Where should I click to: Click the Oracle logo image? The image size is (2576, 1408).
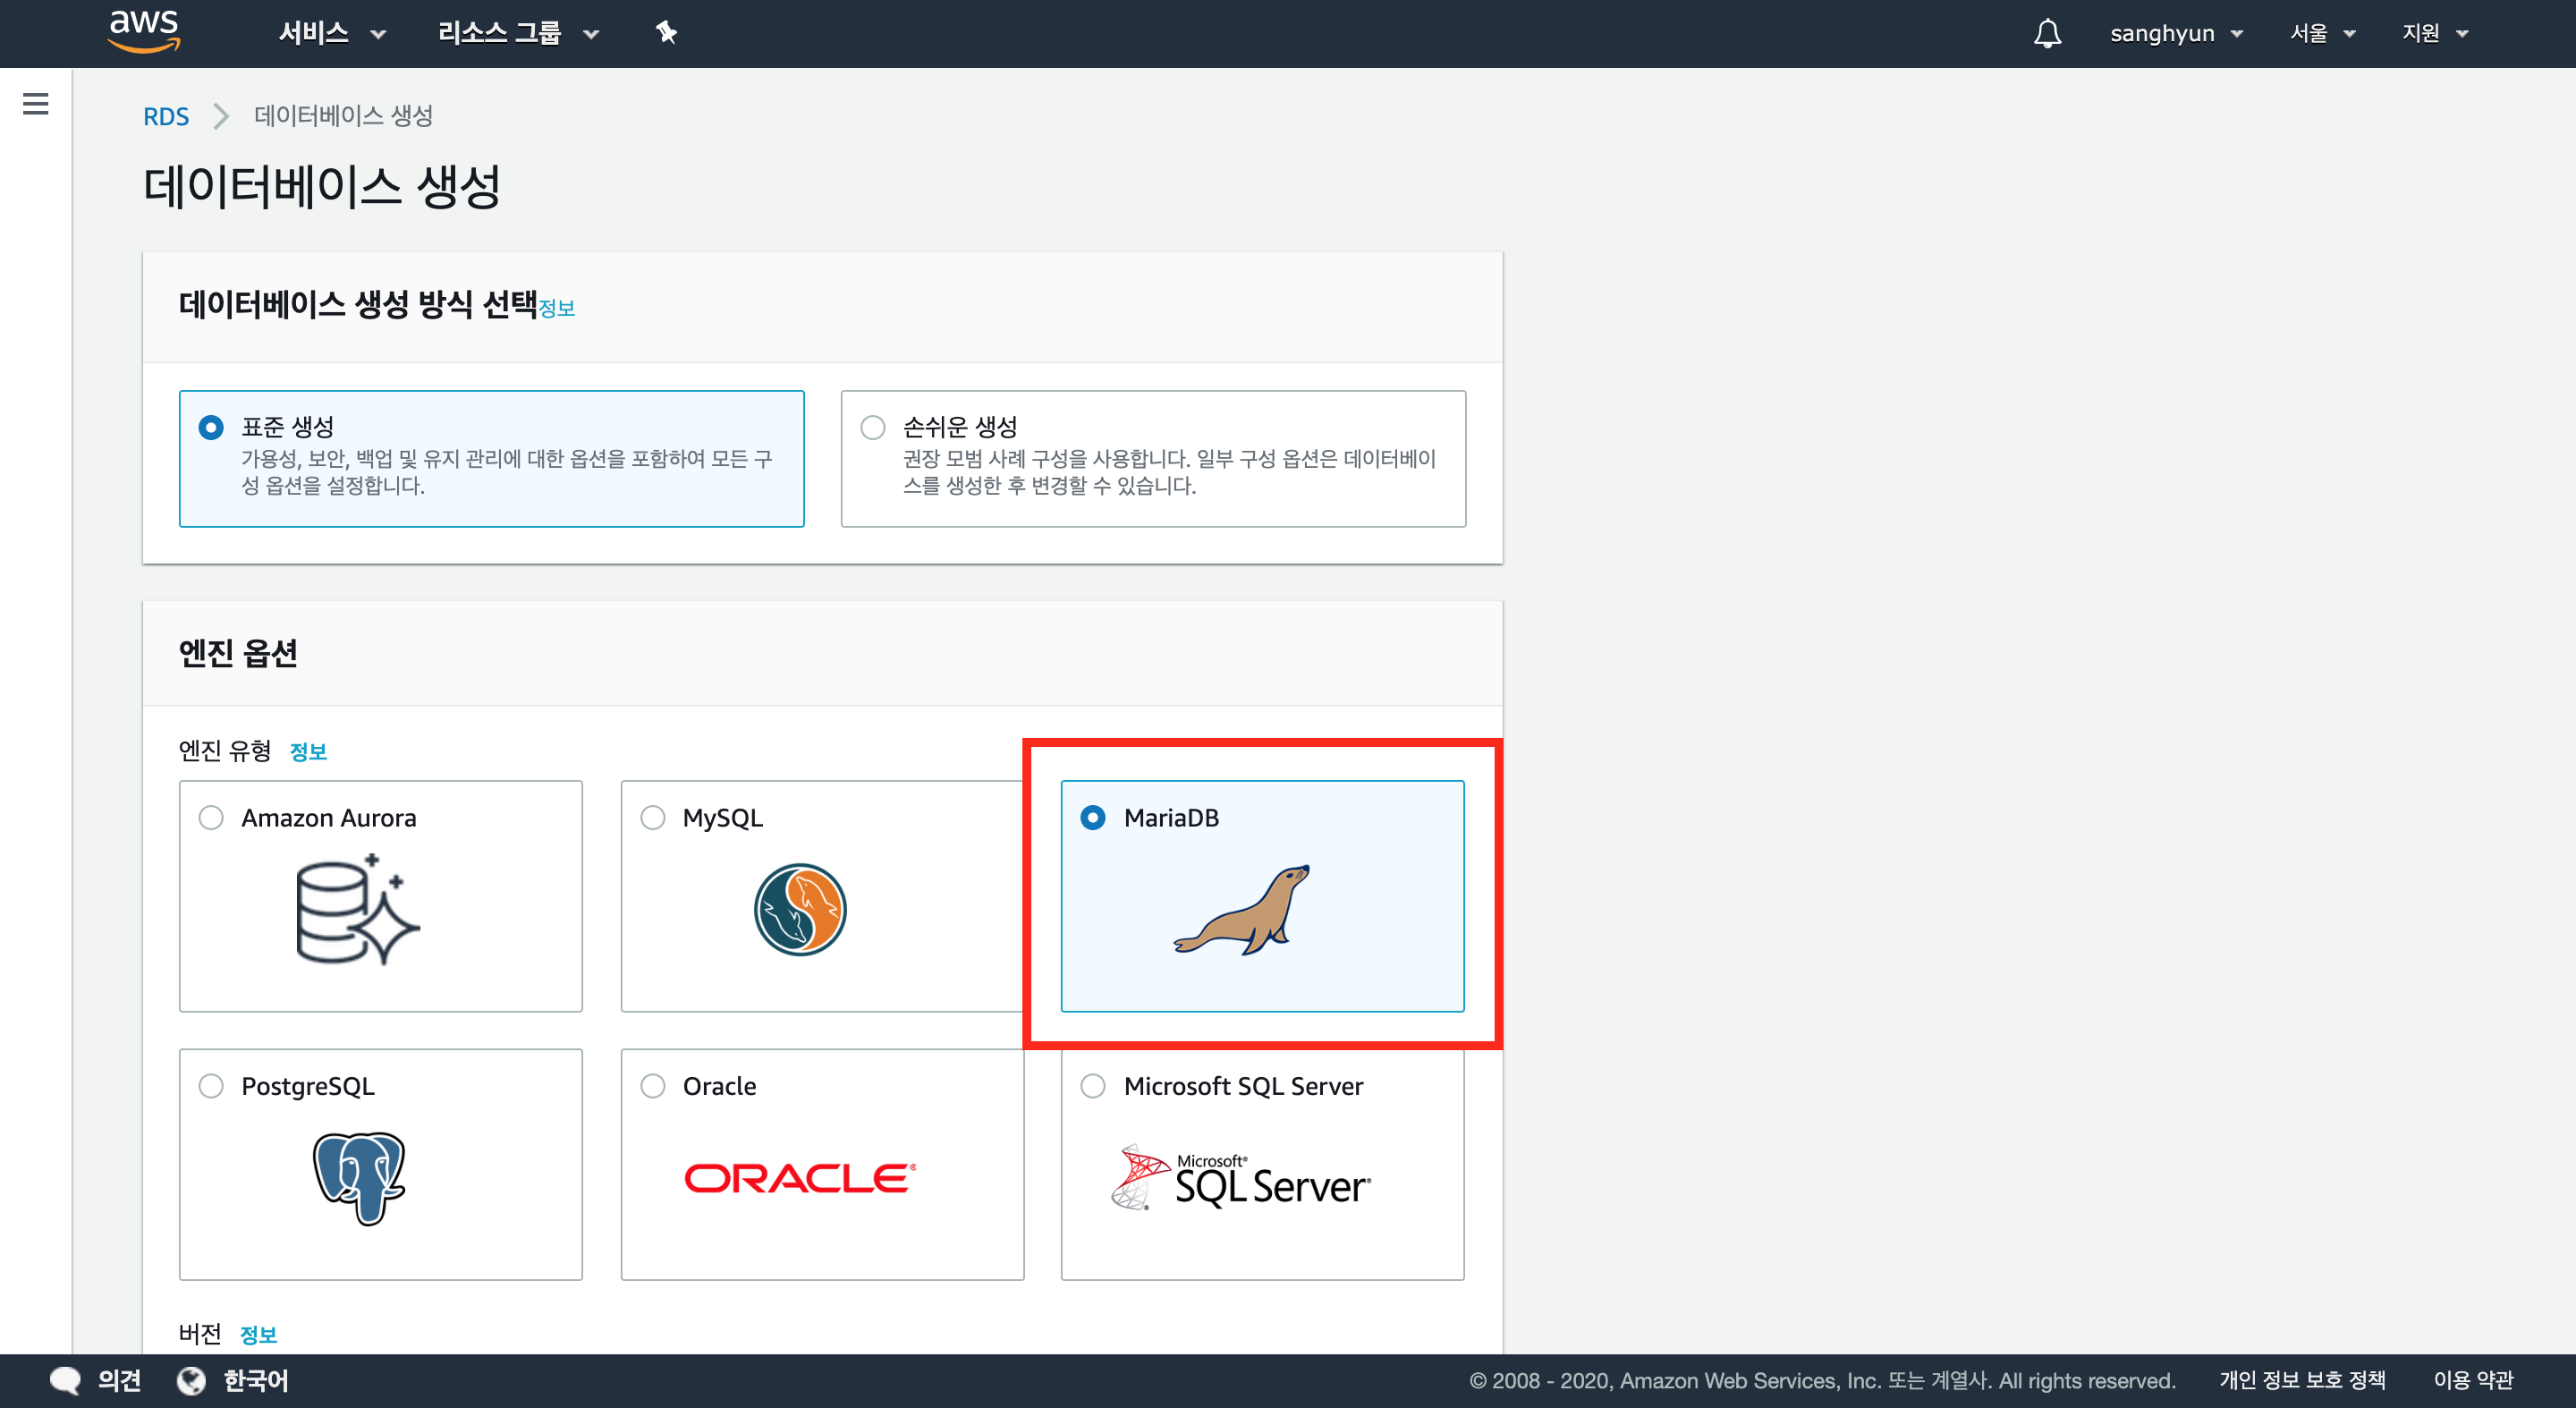click(x=800, y=1178)
